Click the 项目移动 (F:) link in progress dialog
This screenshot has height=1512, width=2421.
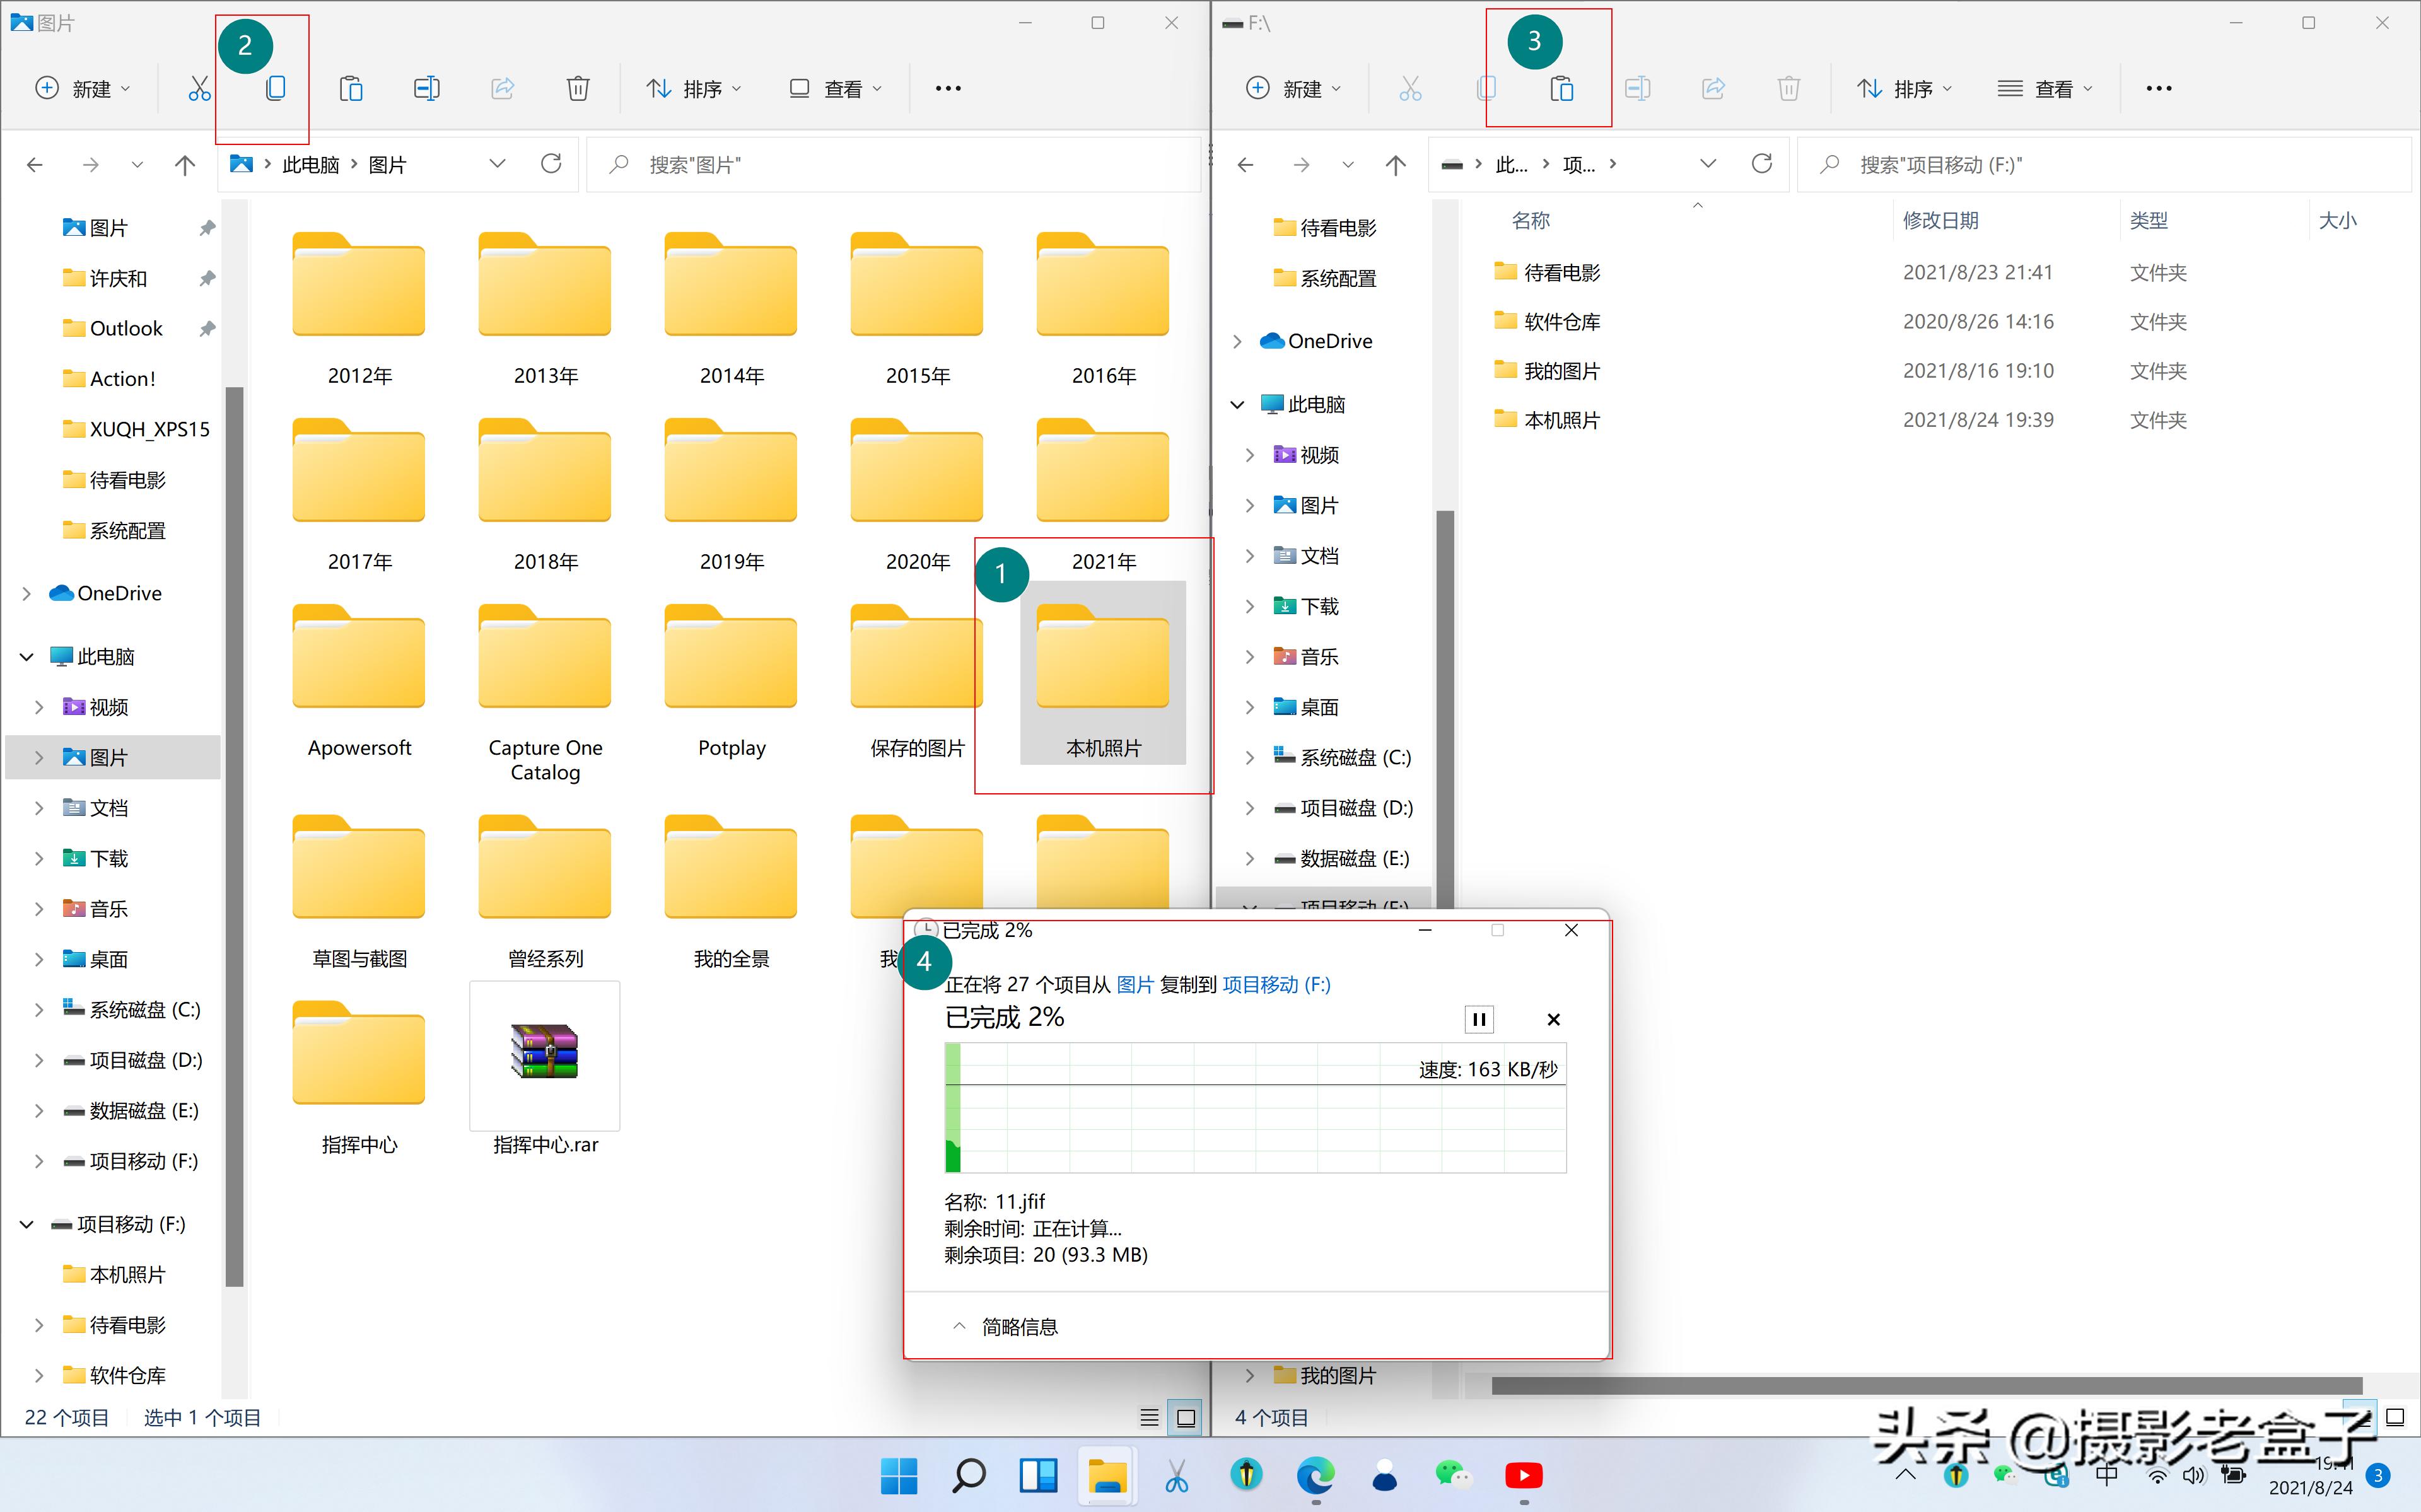pos(1276,984)
